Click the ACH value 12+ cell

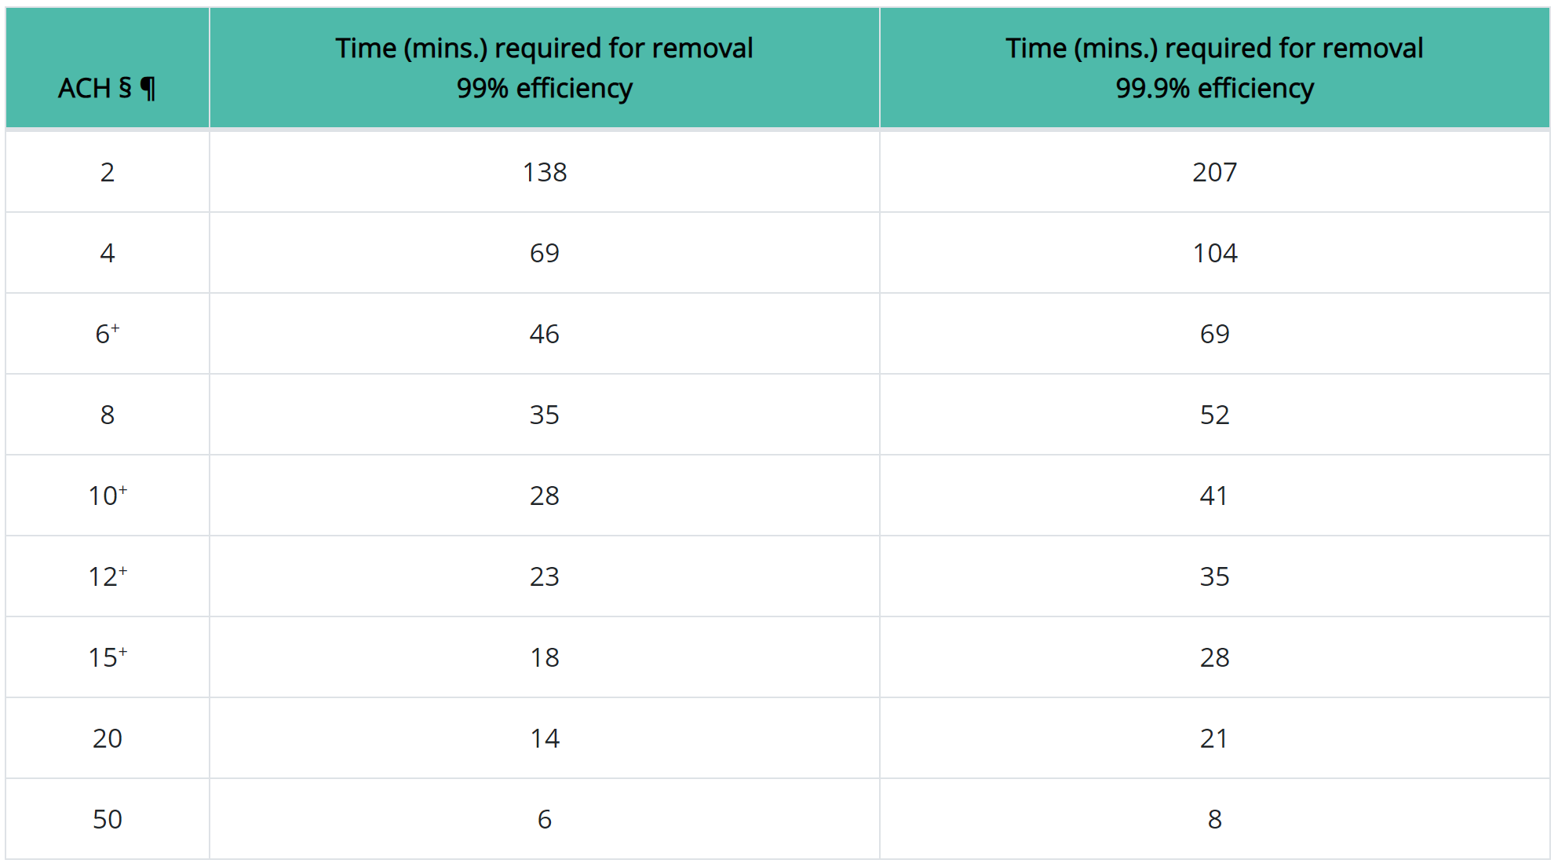[107, 577]
